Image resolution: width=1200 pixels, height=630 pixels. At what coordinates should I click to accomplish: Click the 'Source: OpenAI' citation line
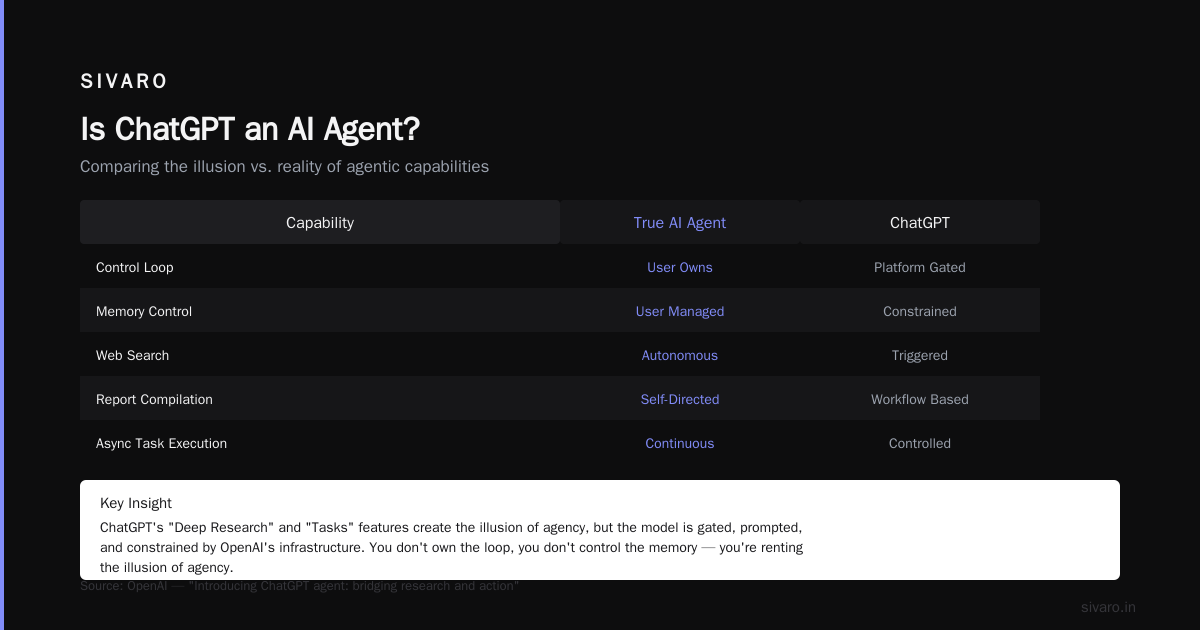(x=300, y=585)
